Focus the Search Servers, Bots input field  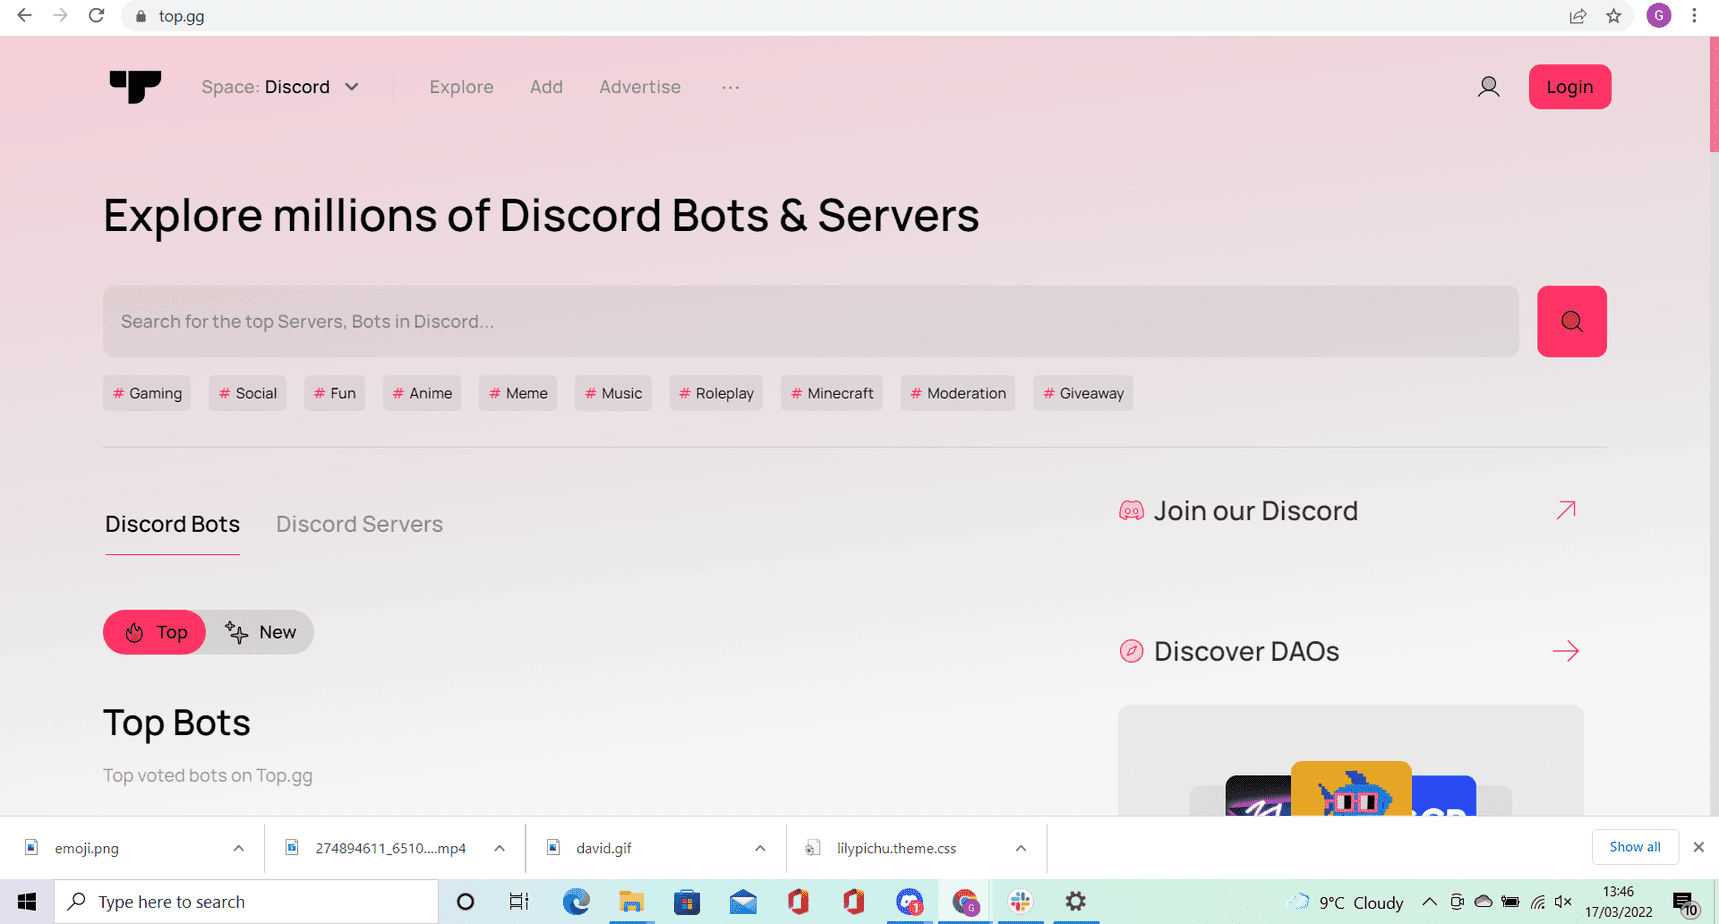(x=810, y=321)
